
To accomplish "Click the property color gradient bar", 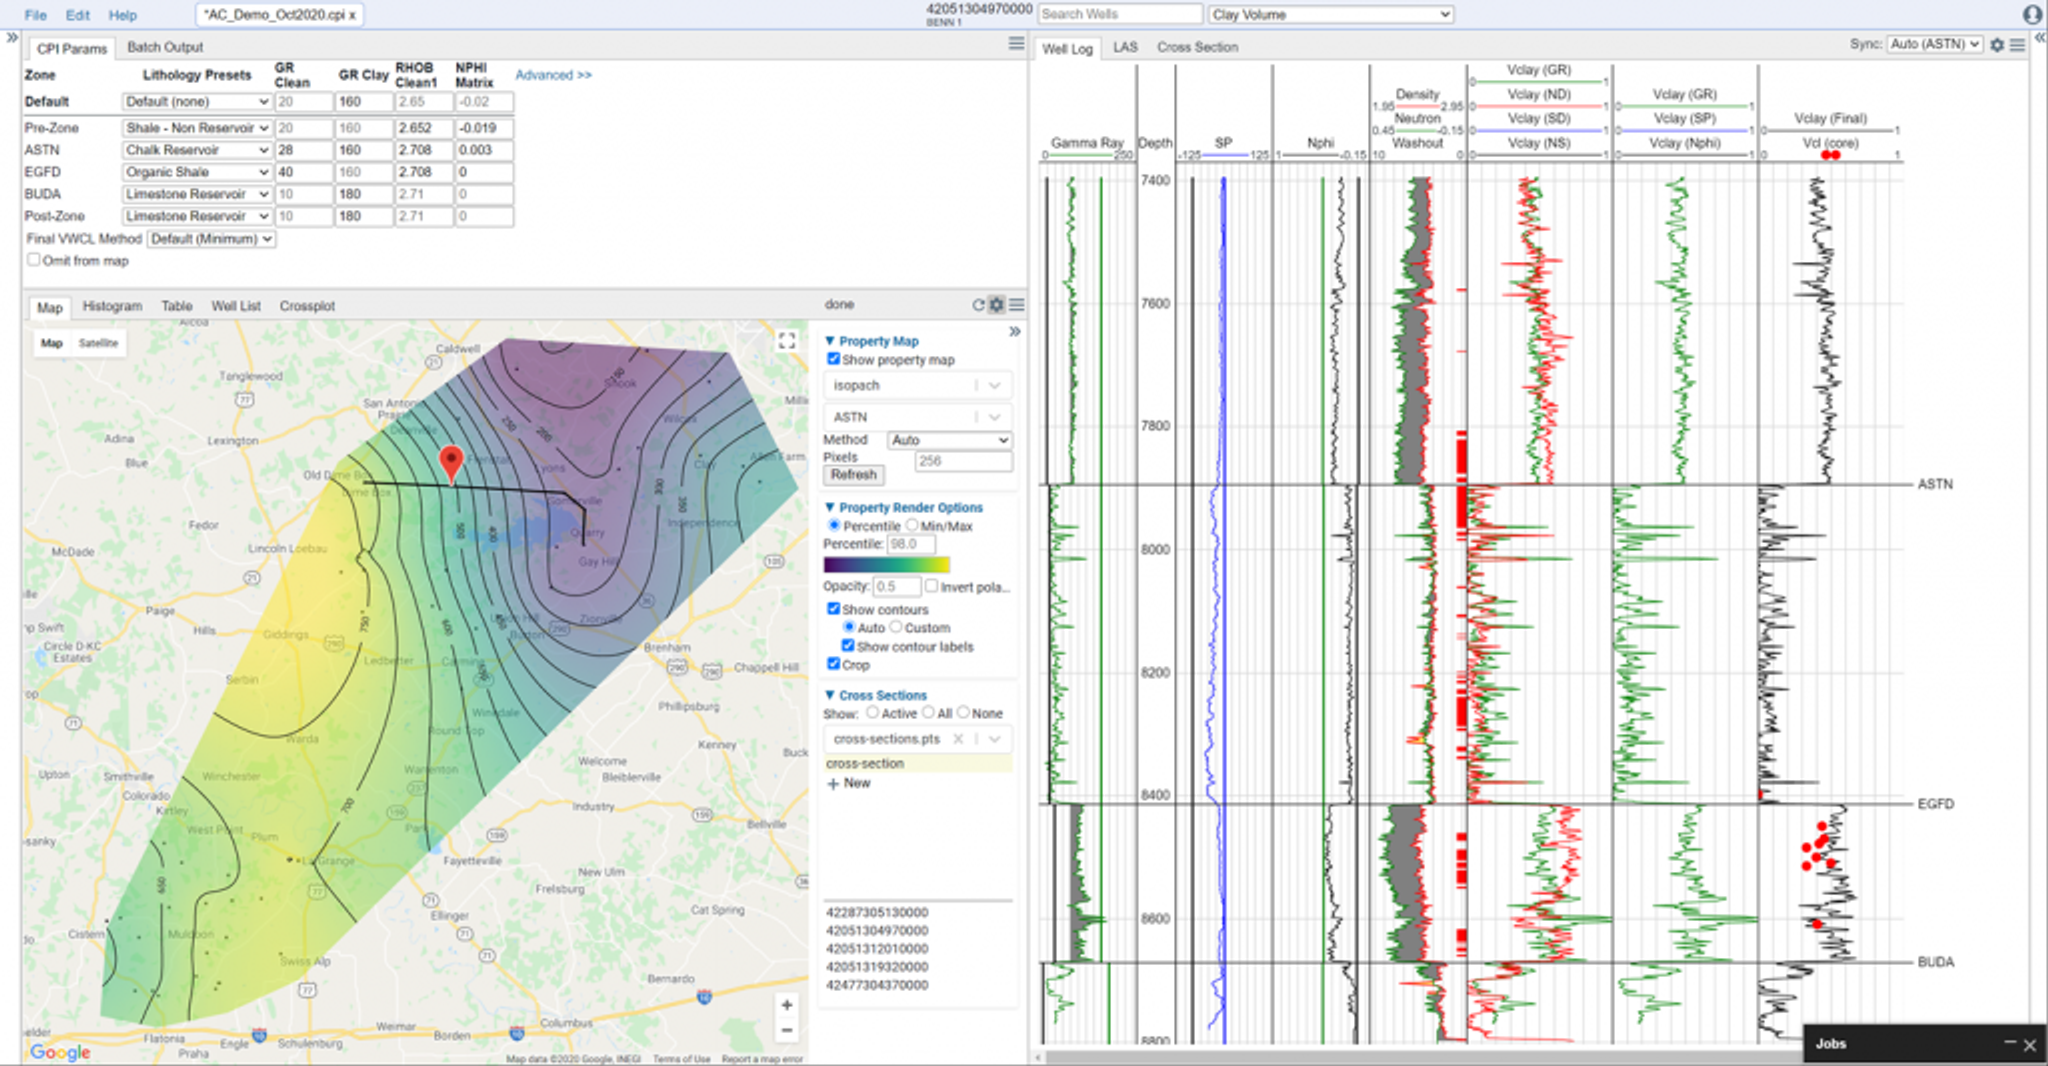I will pos(886,565).
